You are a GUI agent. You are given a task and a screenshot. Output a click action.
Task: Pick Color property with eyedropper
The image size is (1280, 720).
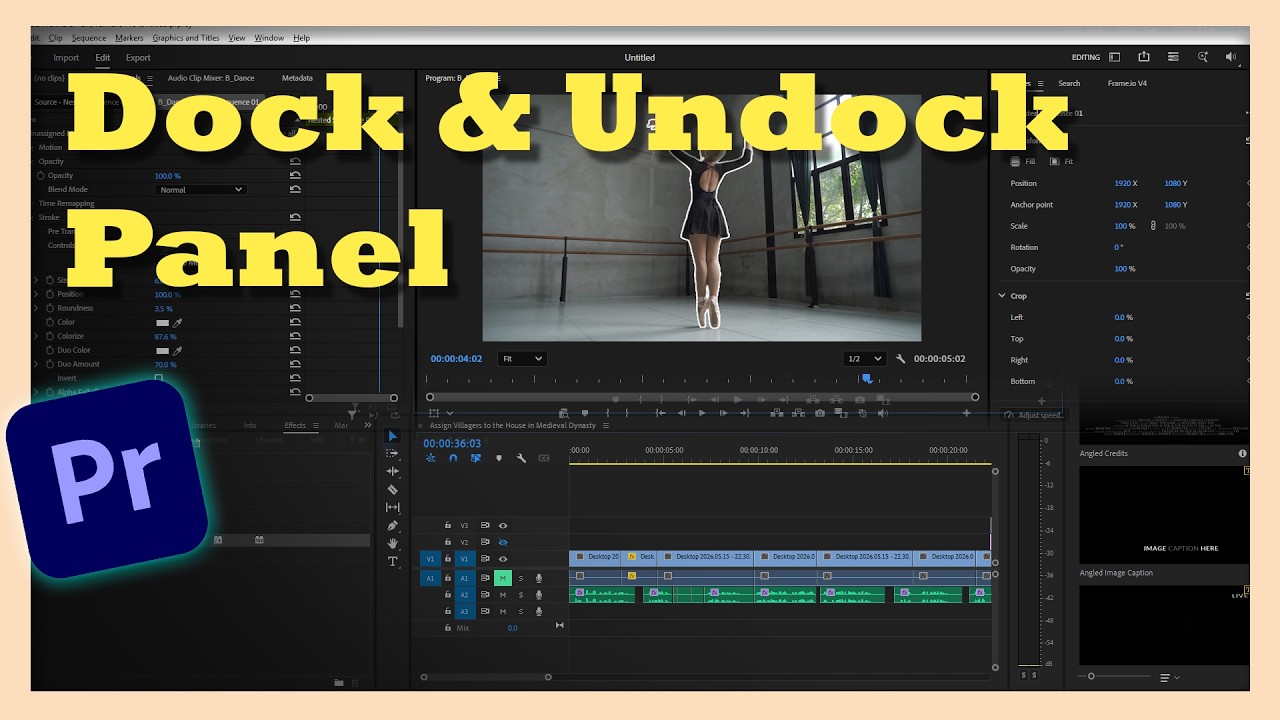click(179, 323)
